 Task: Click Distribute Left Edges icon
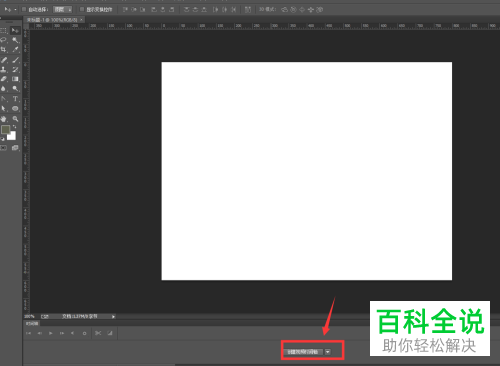216,10
